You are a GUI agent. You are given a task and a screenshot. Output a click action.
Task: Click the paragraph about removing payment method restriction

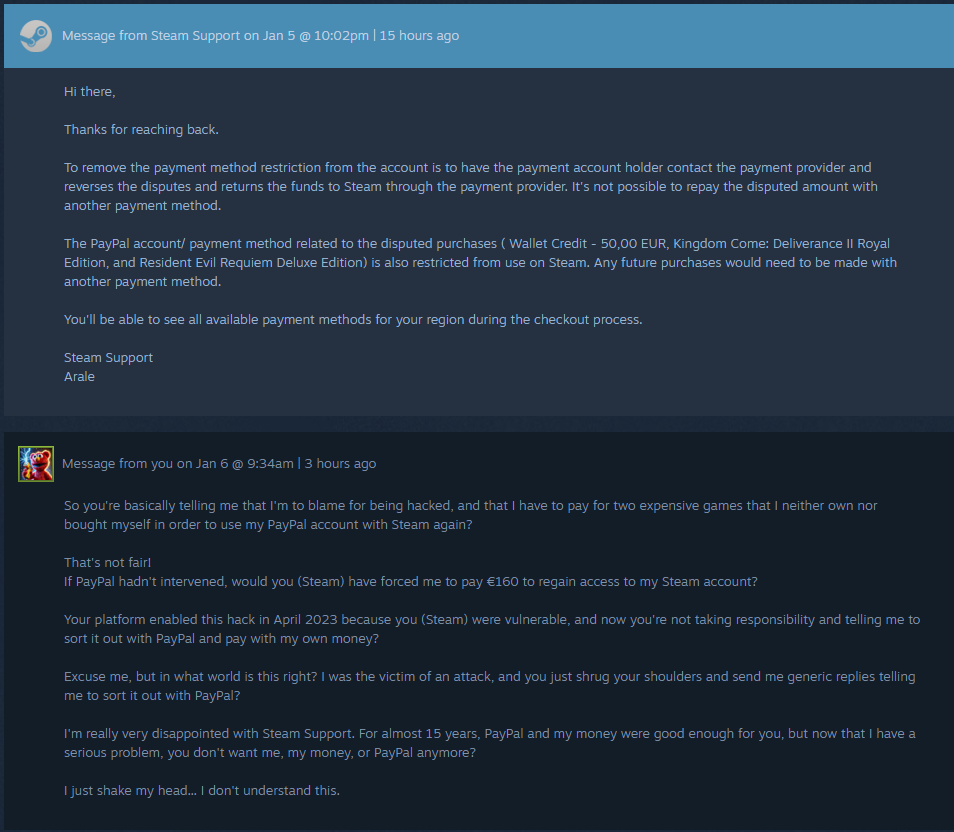click(x=471, y=186)
